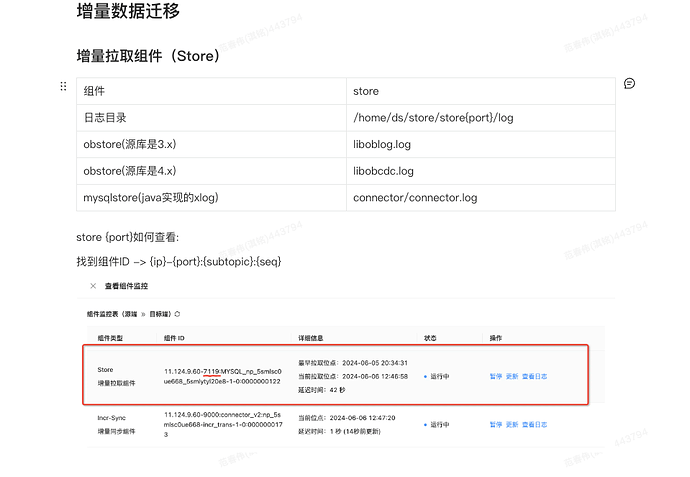This screenshot has height=477, width=690.
Task: Click 暂停 link in Store row
Action: 496,376
